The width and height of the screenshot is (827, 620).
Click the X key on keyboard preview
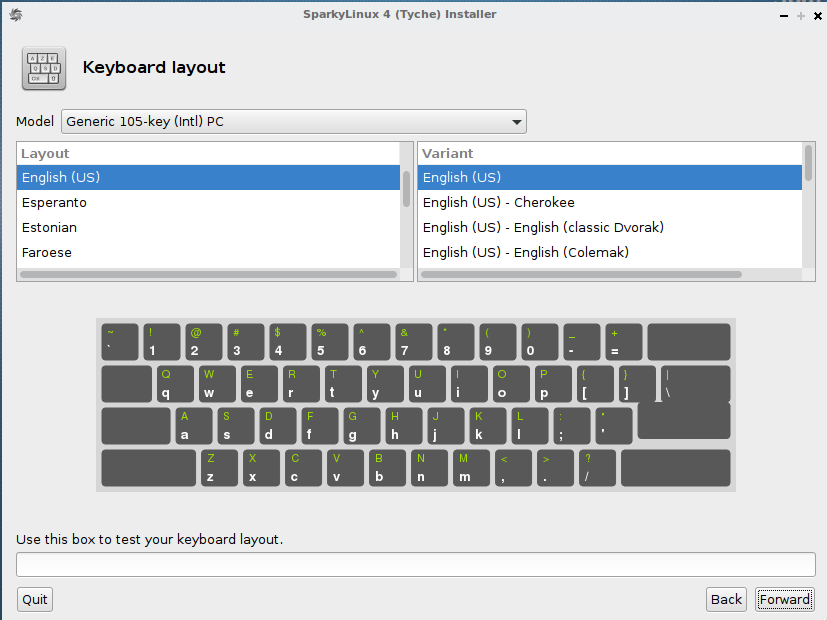pyautogui.click(x=262, y=468)
